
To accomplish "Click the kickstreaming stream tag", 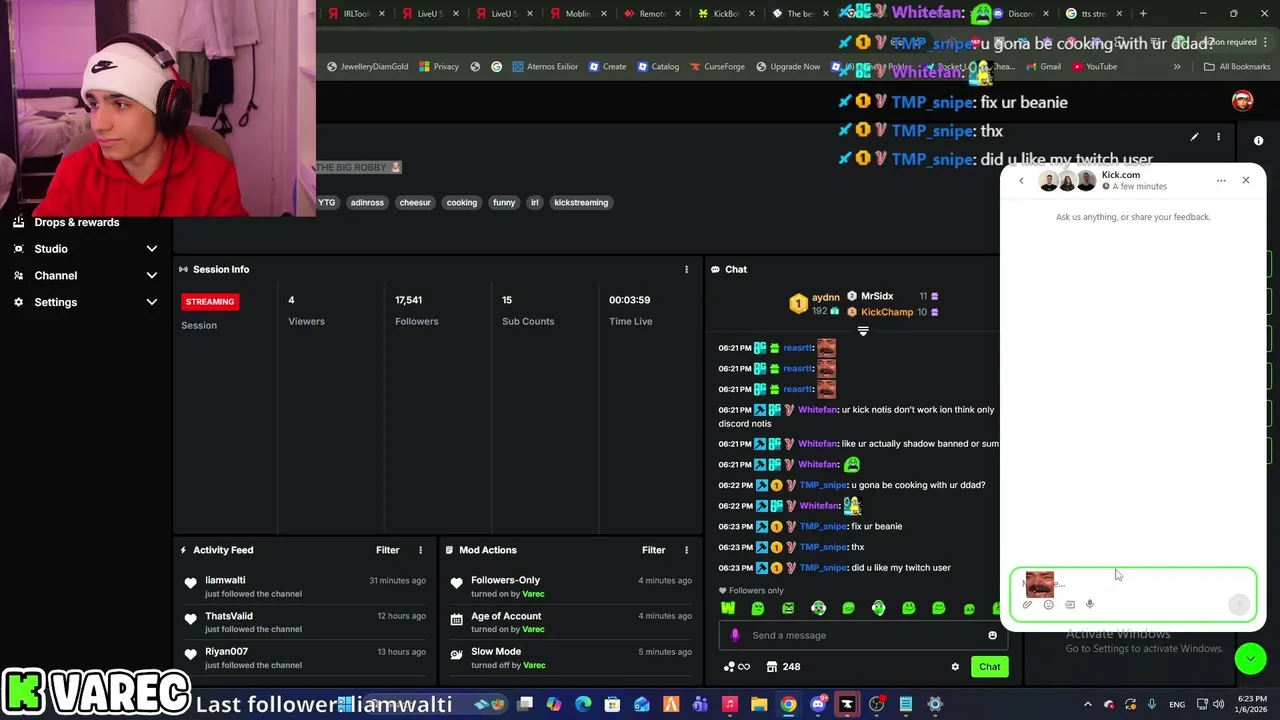I will [581, 202].
